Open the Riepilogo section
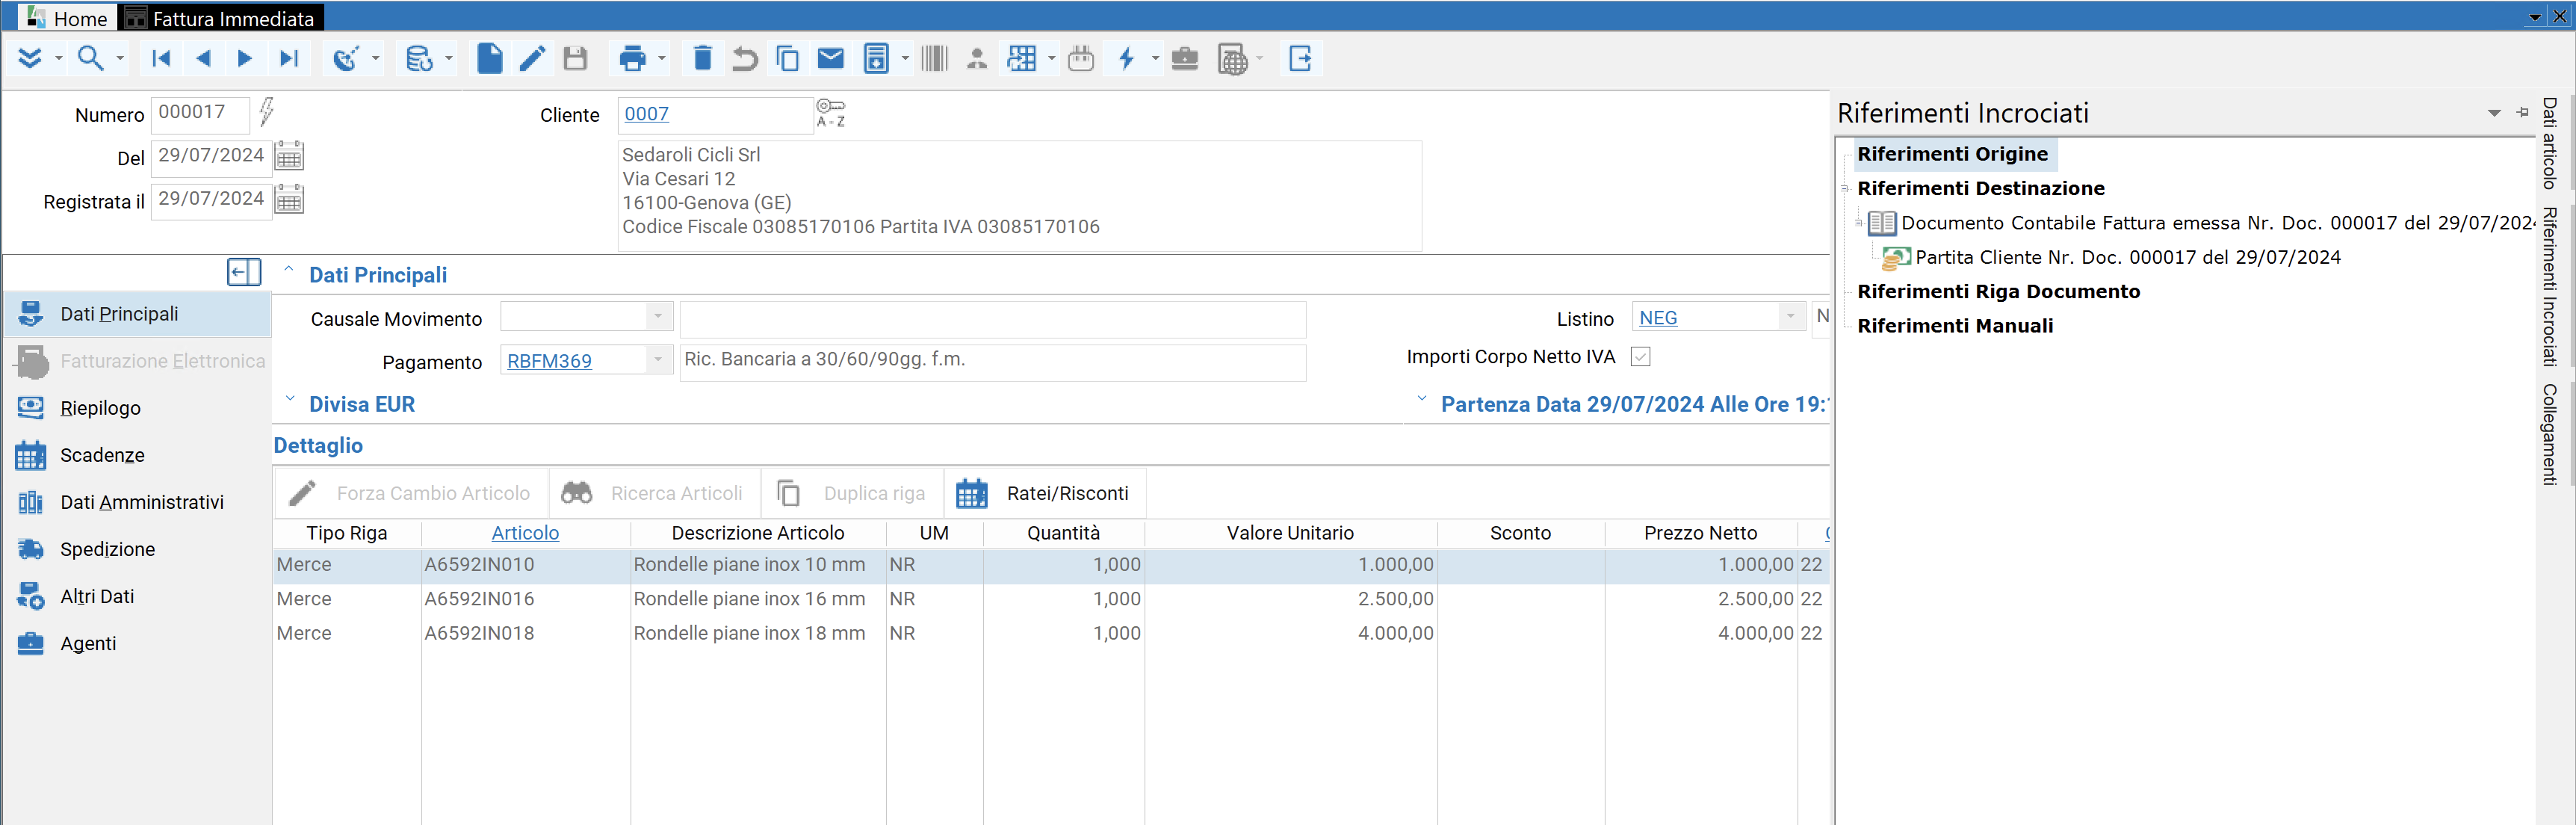 pyautogui.click(x=137, y=408)
